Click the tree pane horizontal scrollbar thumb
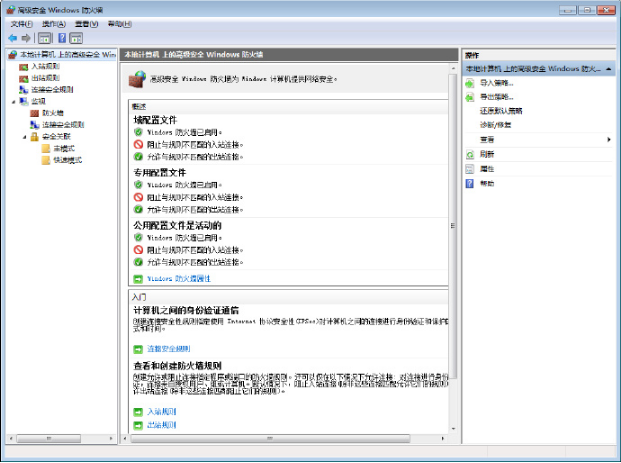The height and width of the screenshot is (463, 621). (49, 438)
